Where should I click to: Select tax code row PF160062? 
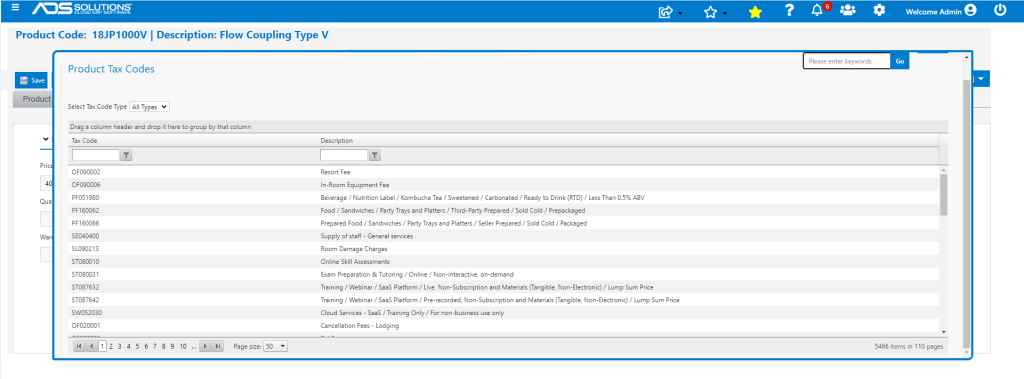tap(504, 210)
